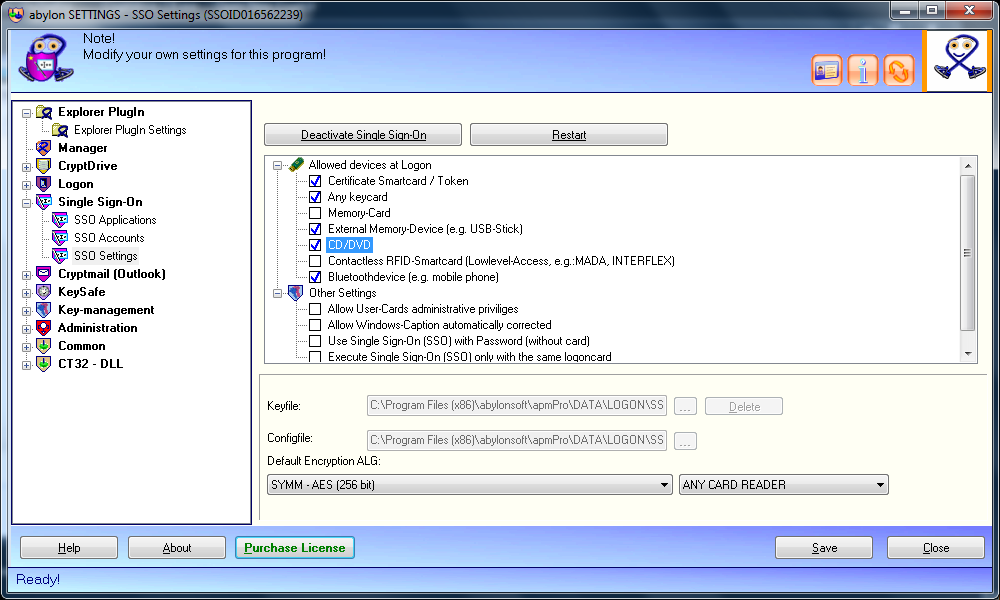Collapse the Single Sign-On node
1000x600 pixels.
click(26, 203)
